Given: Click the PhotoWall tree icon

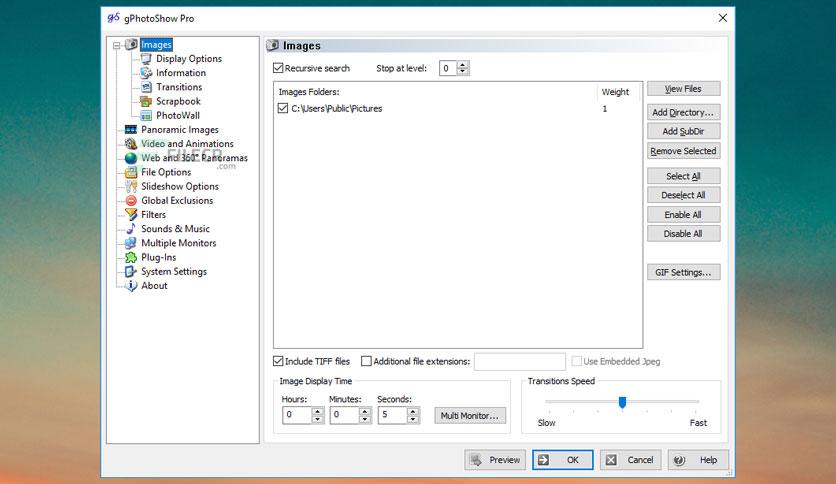Looking at the screenshot, I should 146,115.
